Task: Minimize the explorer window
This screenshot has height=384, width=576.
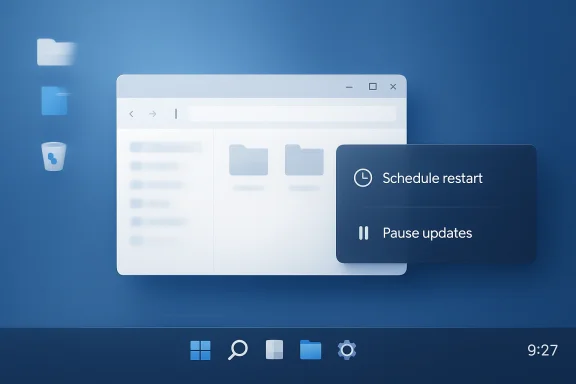Action: point(349,87)
